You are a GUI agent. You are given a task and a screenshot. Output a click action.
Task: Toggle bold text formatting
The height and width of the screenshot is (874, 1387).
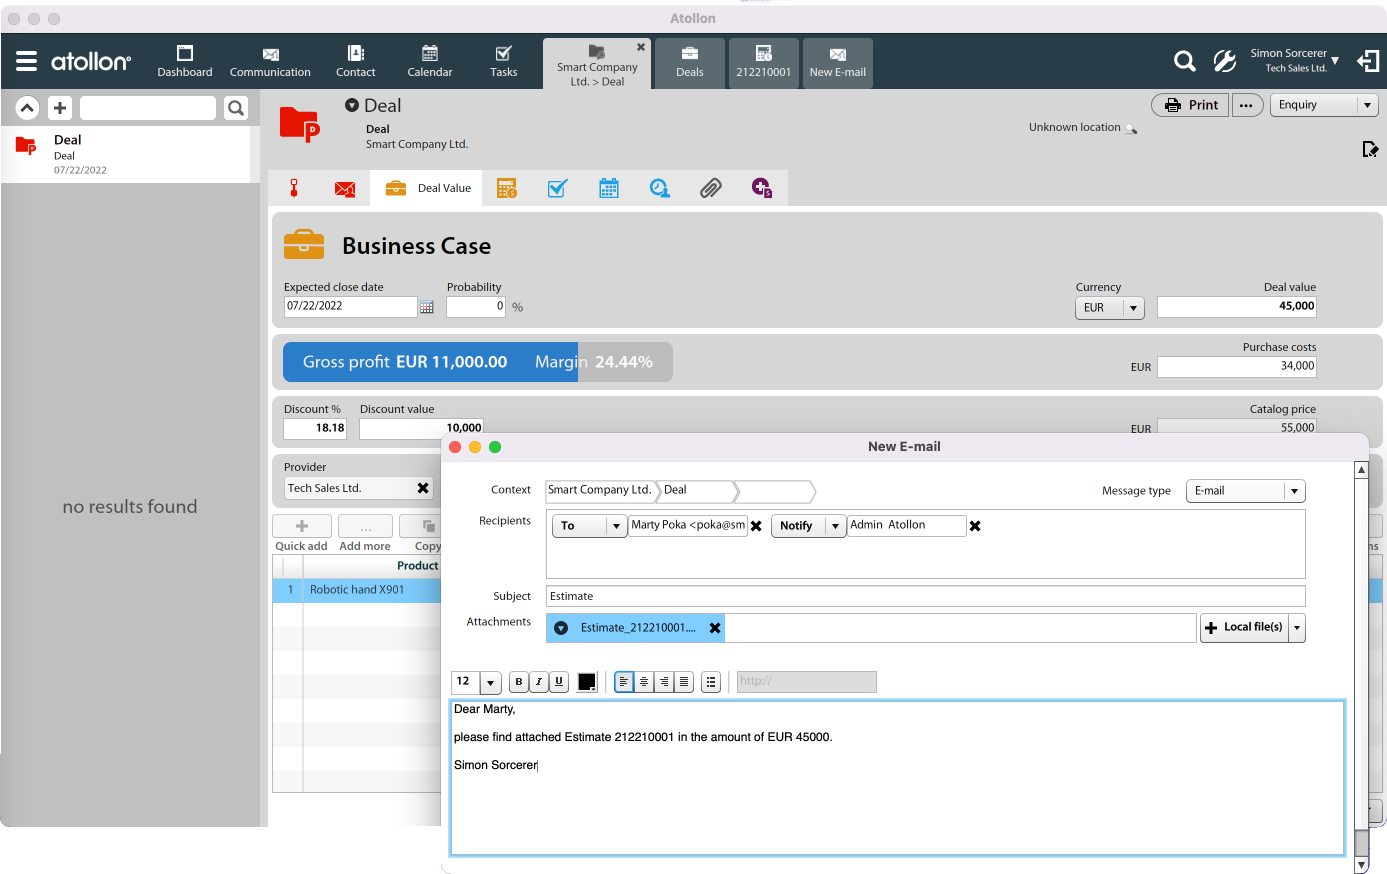[518, 682]
